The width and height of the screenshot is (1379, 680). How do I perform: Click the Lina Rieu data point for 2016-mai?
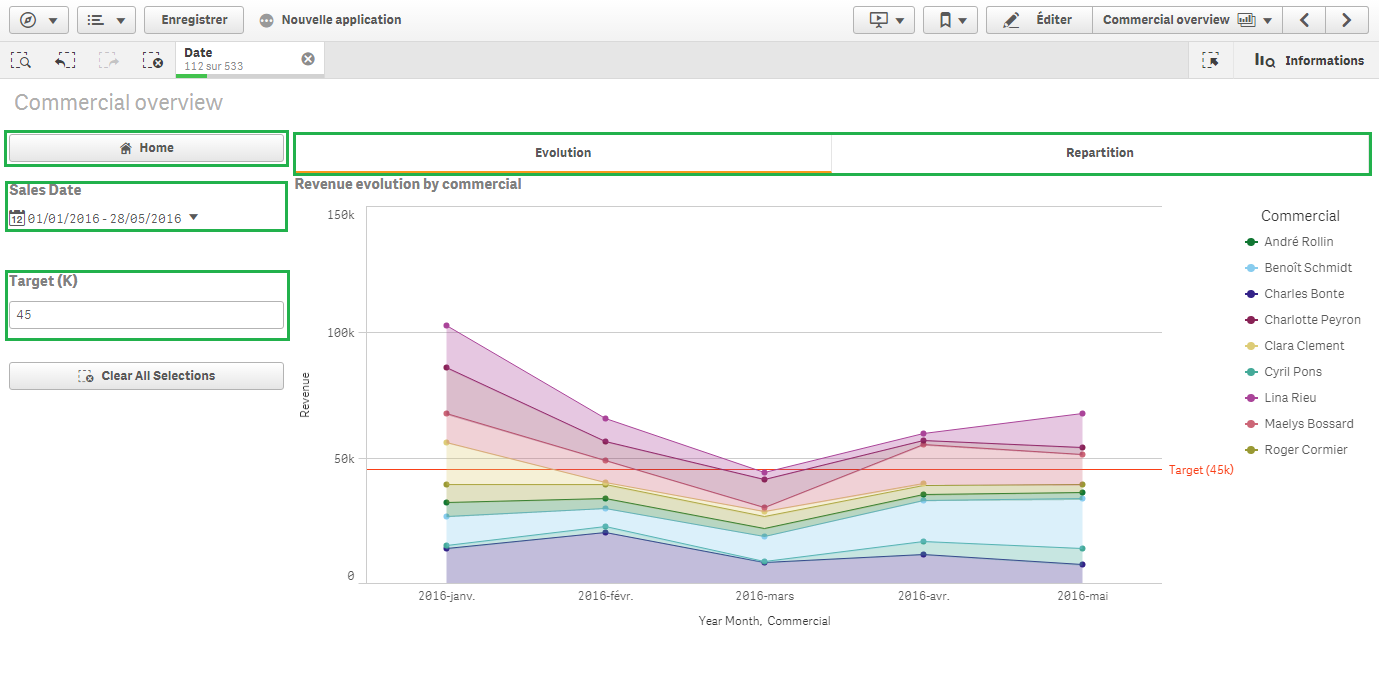tap(1082, 414)
